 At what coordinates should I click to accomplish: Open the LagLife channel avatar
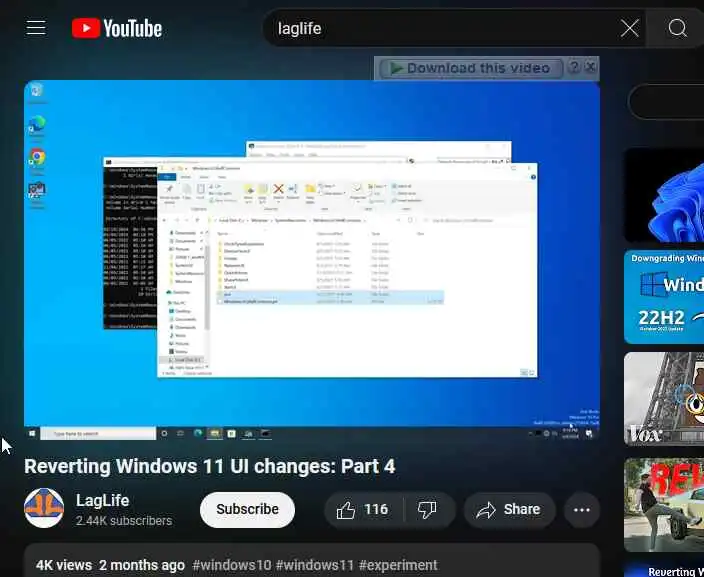[44, 508]
